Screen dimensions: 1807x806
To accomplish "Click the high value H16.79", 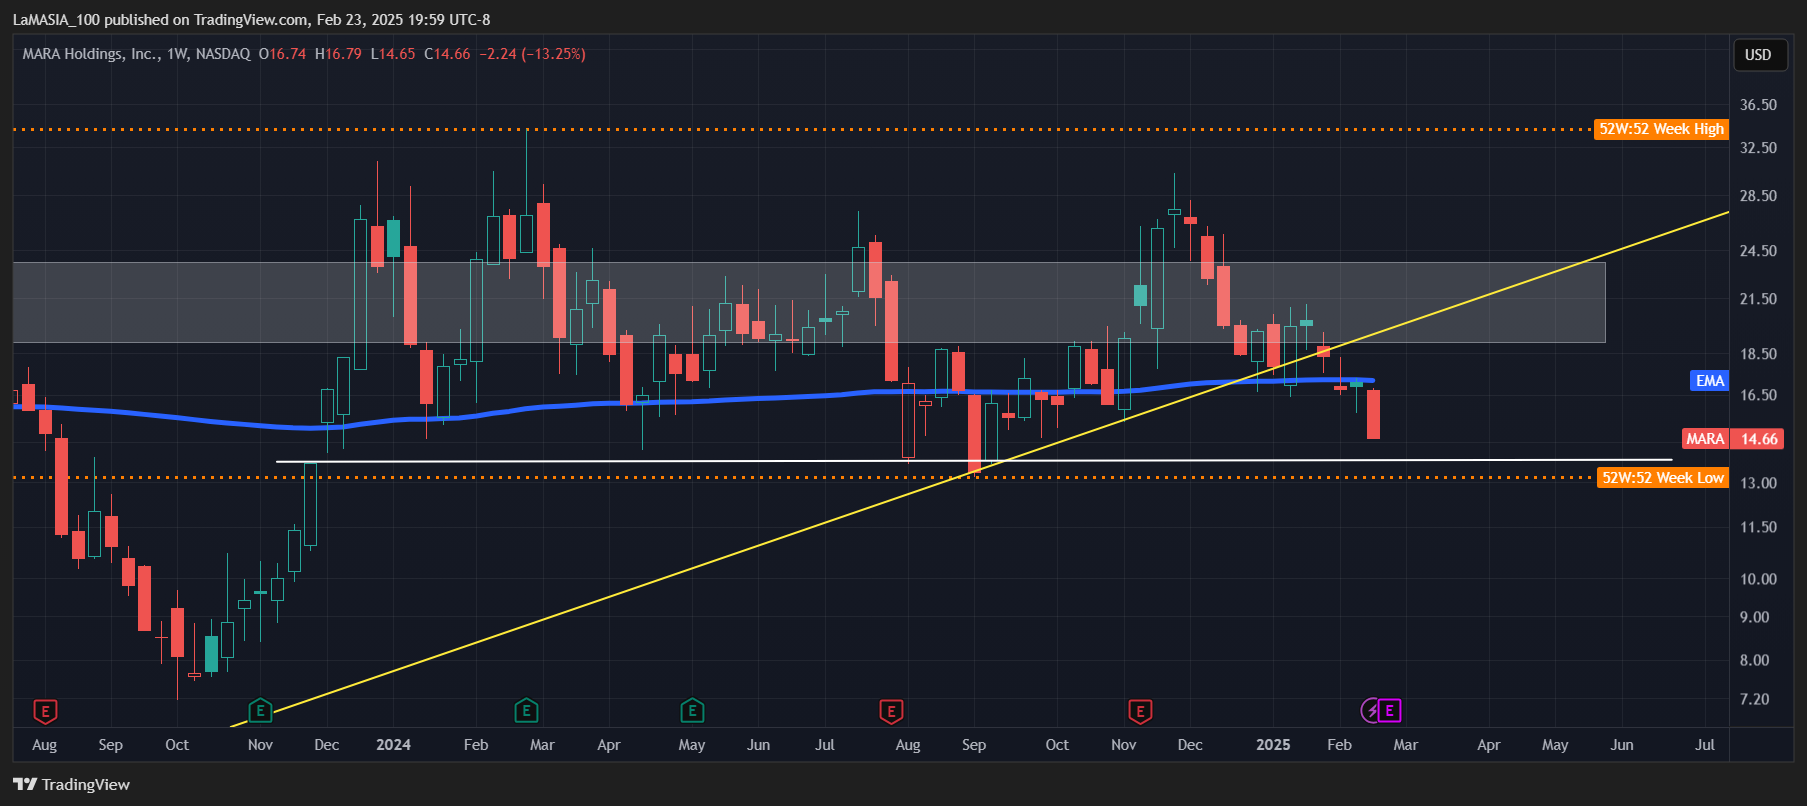I will tap(338, 54).
